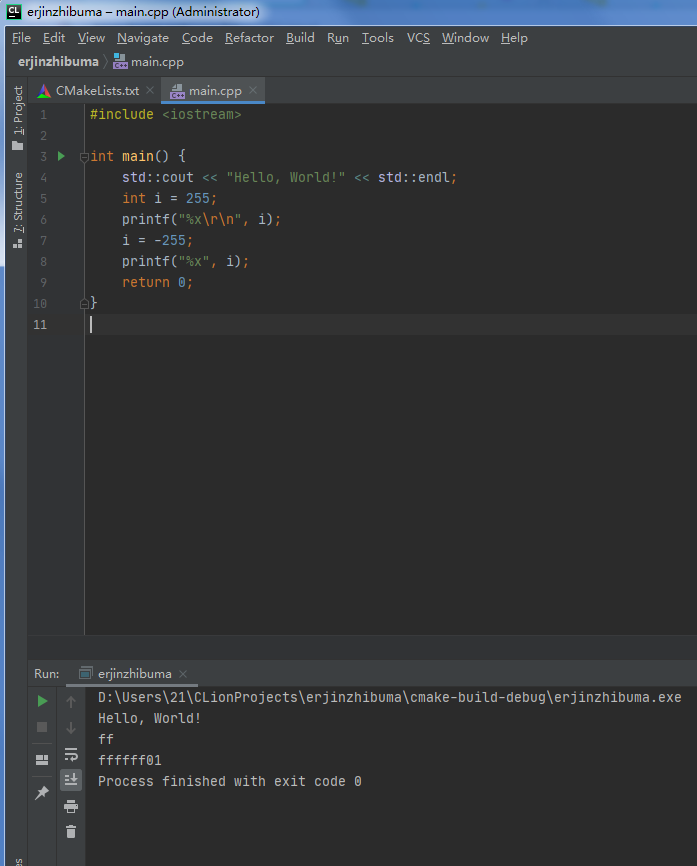
Task: Collapse the main() function fold marker at line 3
Action: 84,157
